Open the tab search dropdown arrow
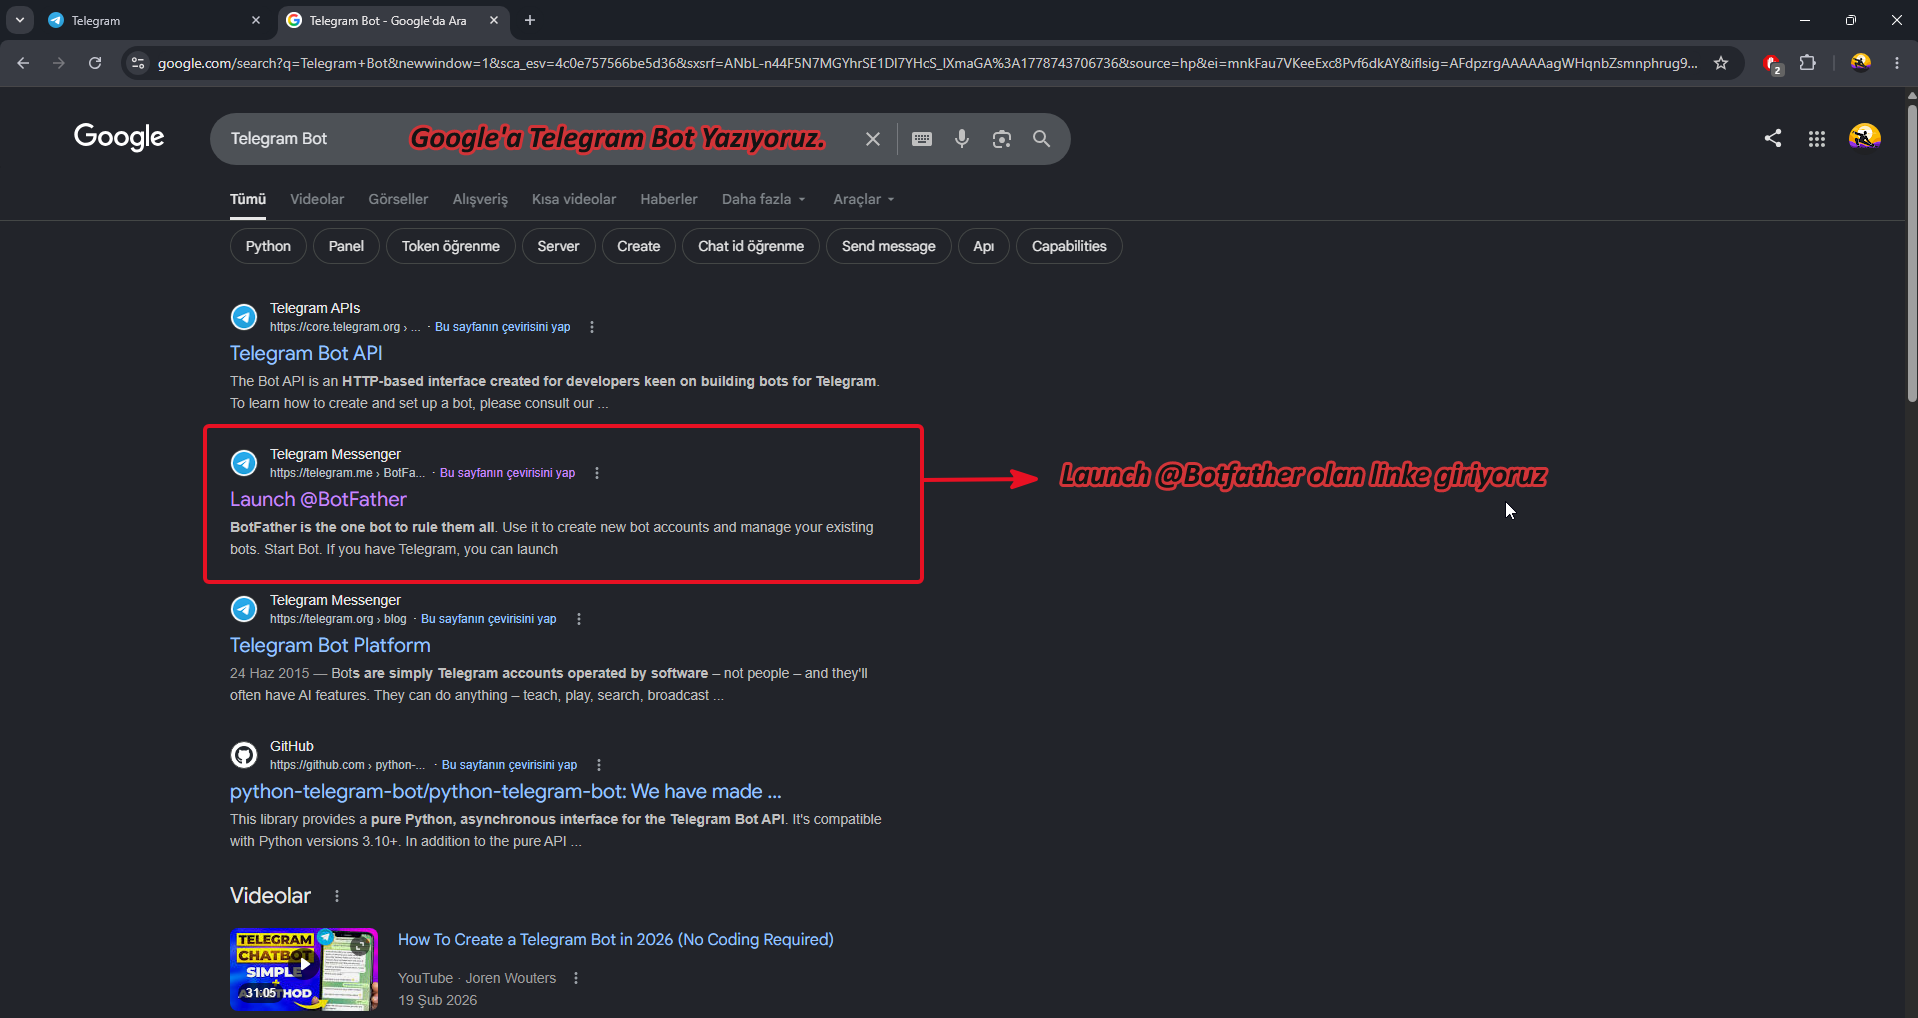The height and width of the screenshot is (1018, 1918). click(x=20, y=20)
